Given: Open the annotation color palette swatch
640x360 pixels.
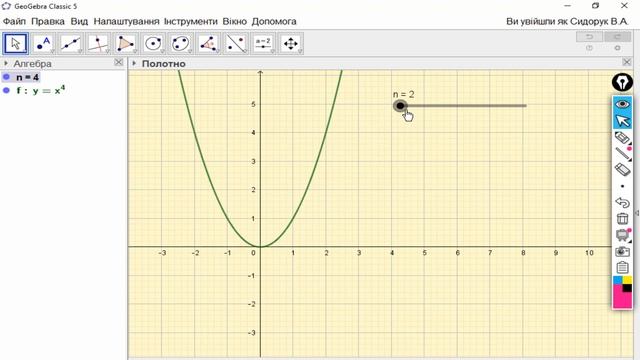Looking at the screenshot, I should pyautogui.click(x=622, y=292).
